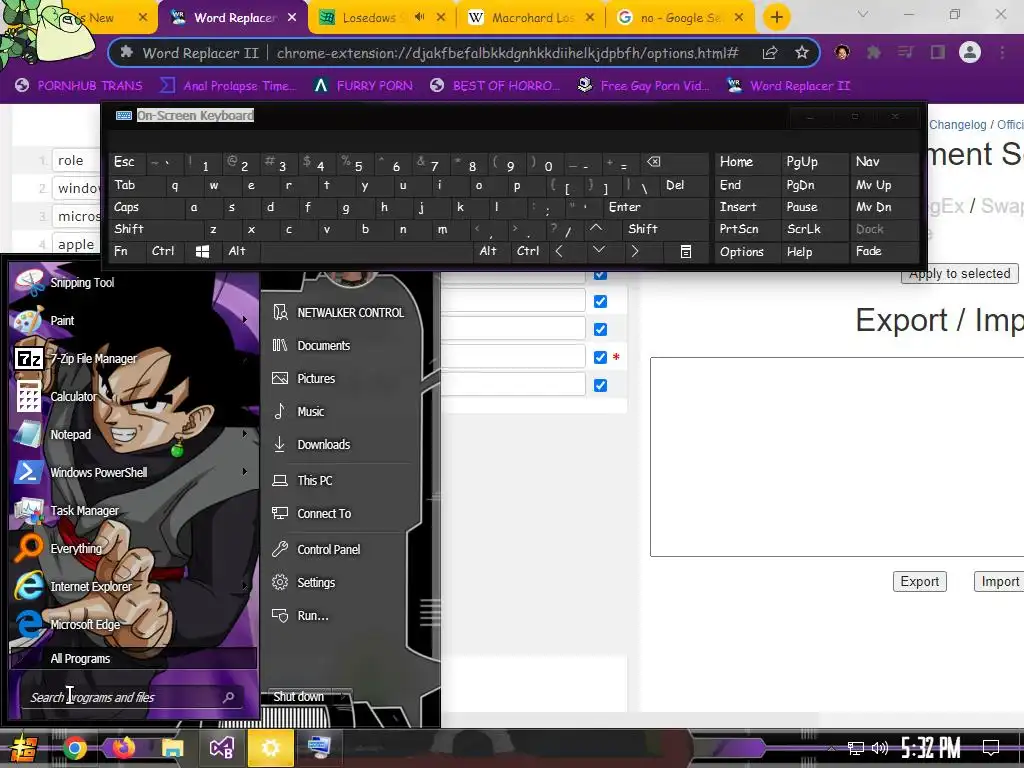
Task: Open a new Chrome tab
Action: pos(776,18)
